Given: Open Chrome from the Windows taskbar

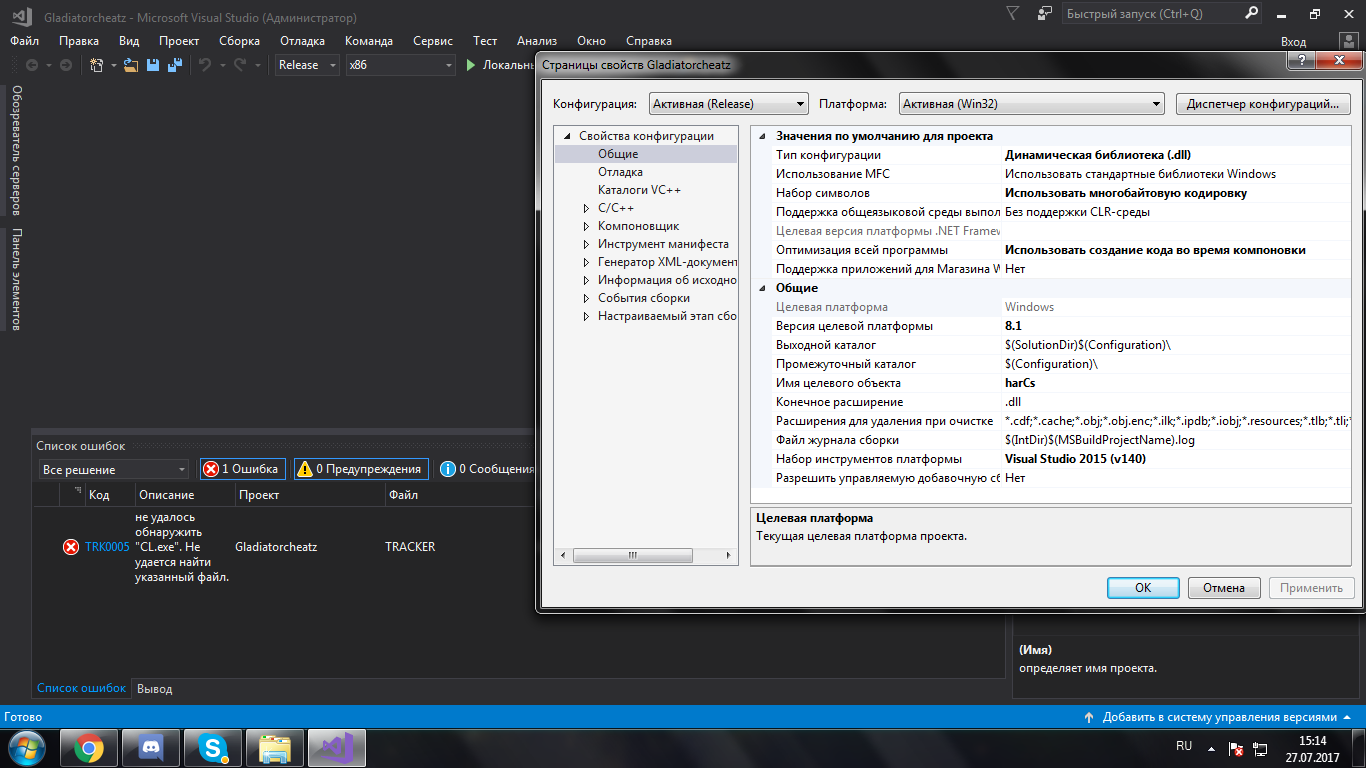Looking at the screenshot, I should click(89, 748).
